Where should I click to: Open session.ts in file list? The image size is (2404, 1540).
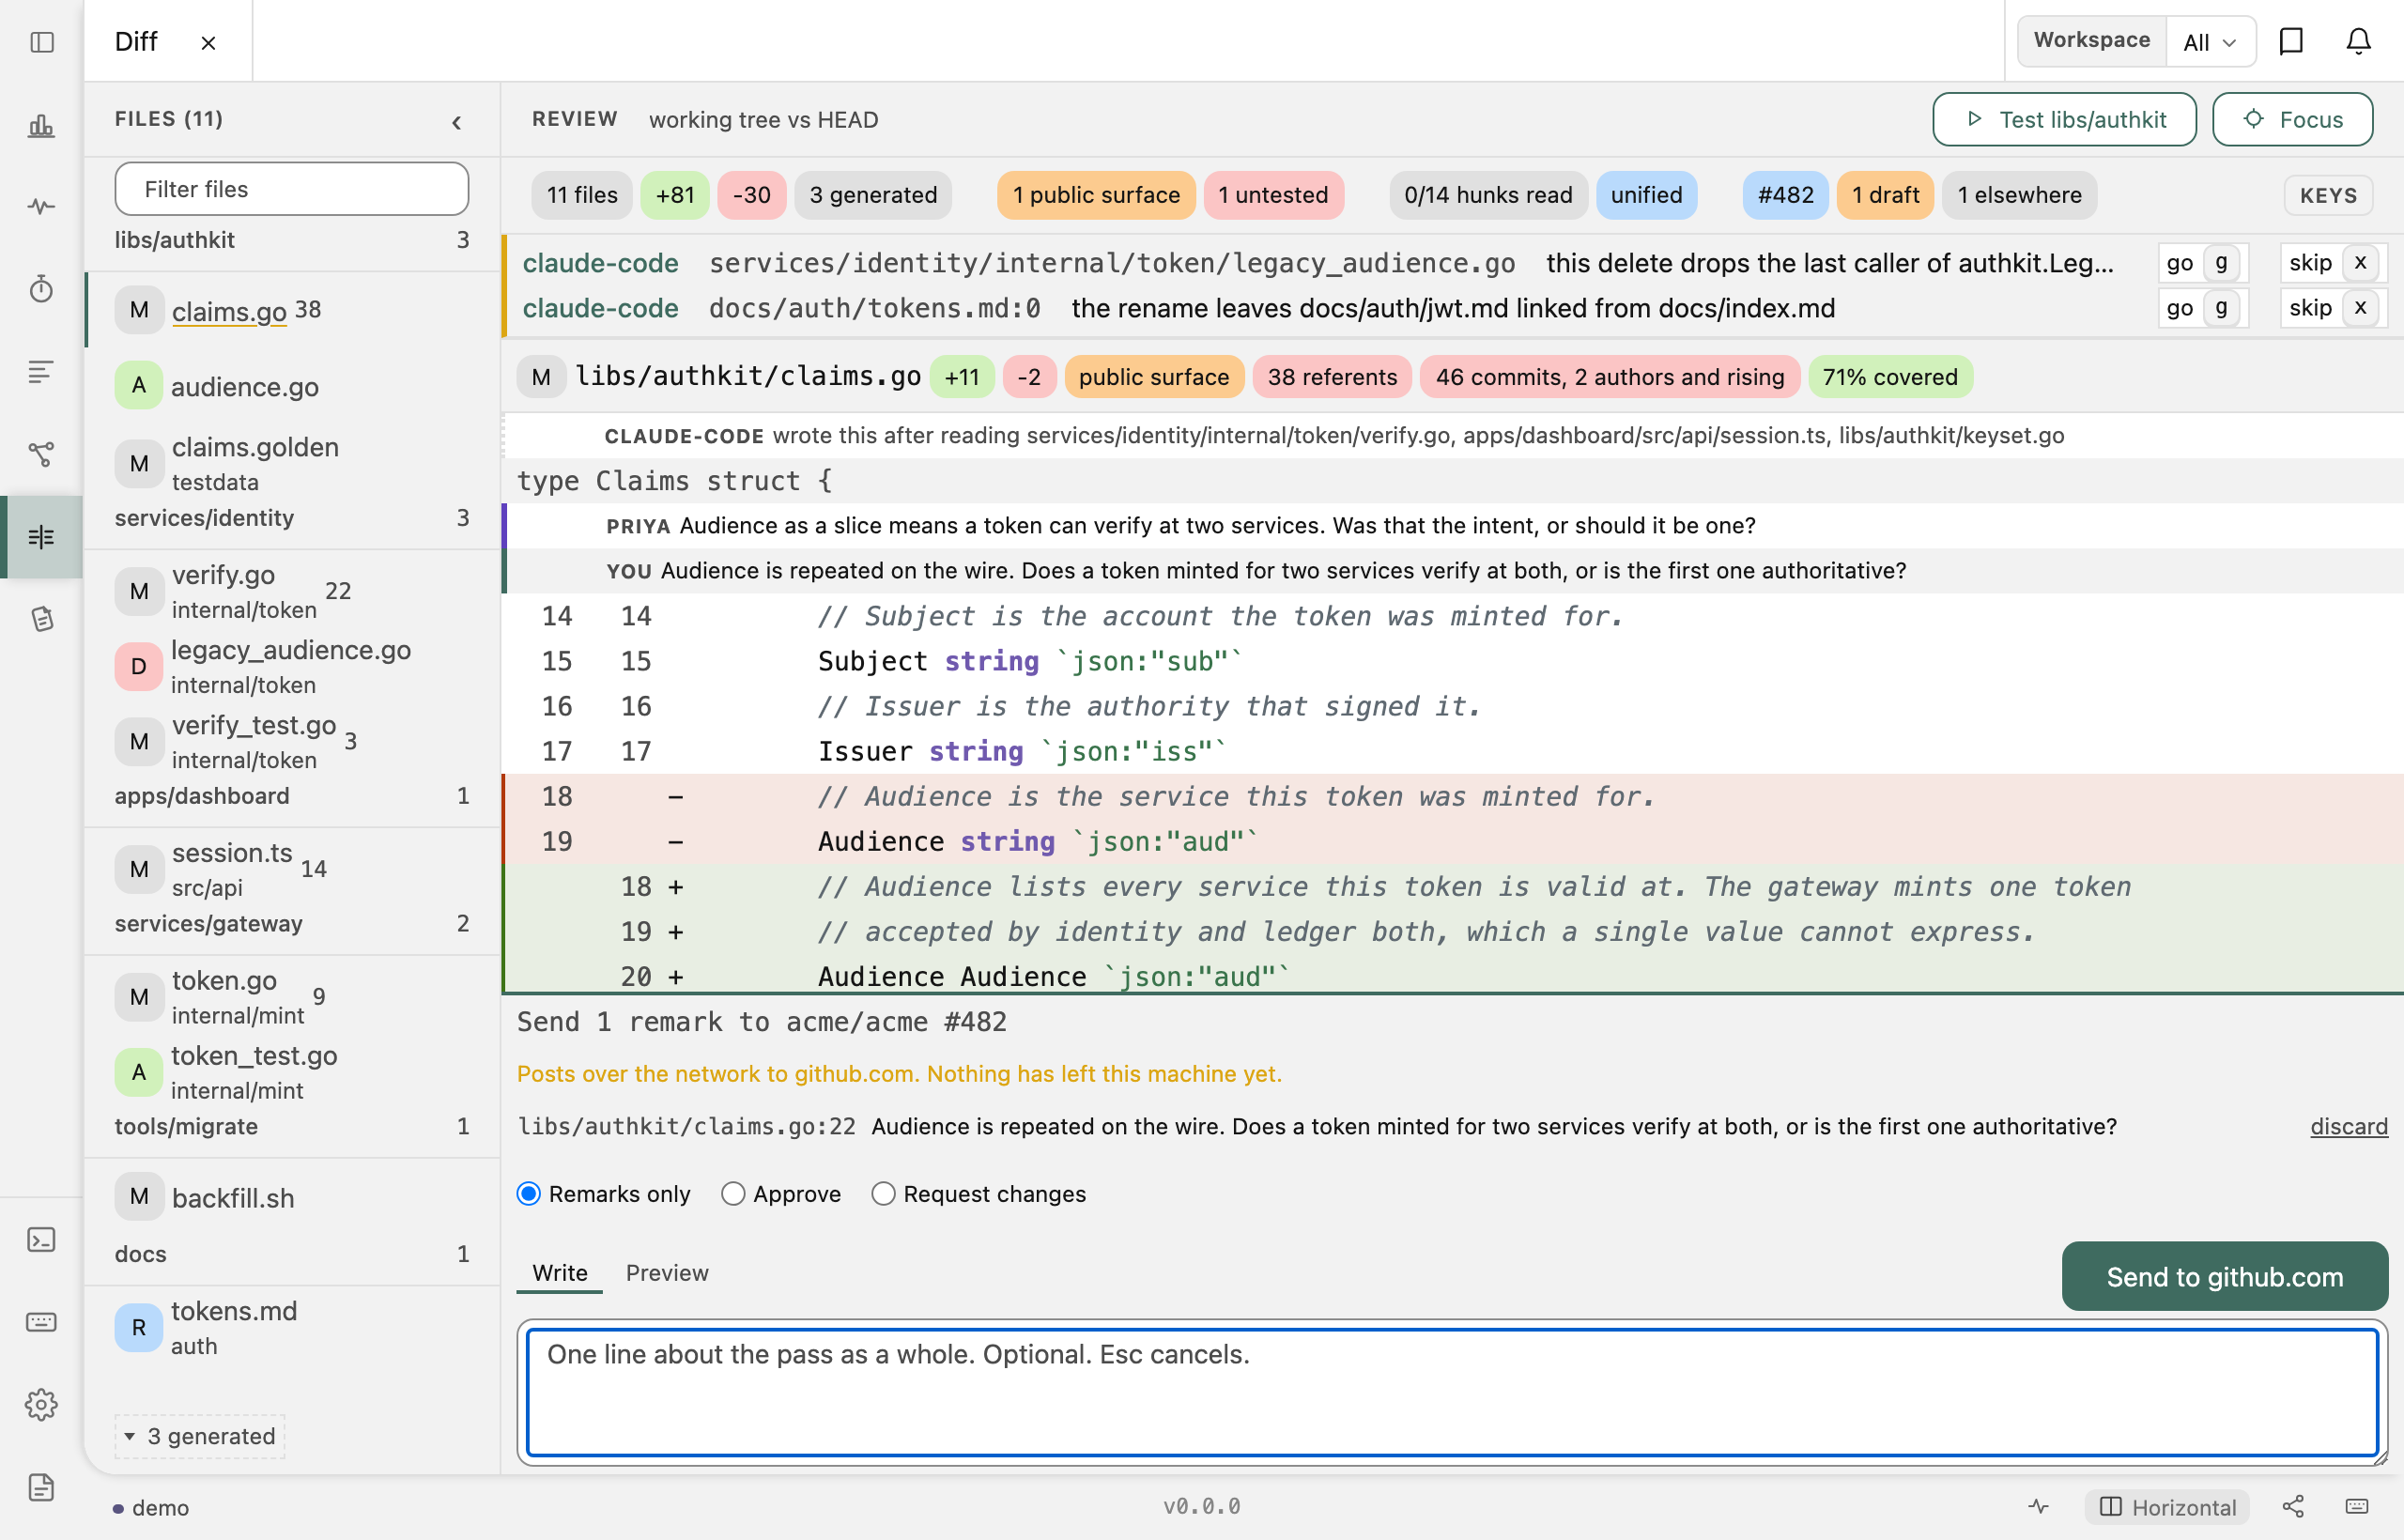tap(291, 870)
